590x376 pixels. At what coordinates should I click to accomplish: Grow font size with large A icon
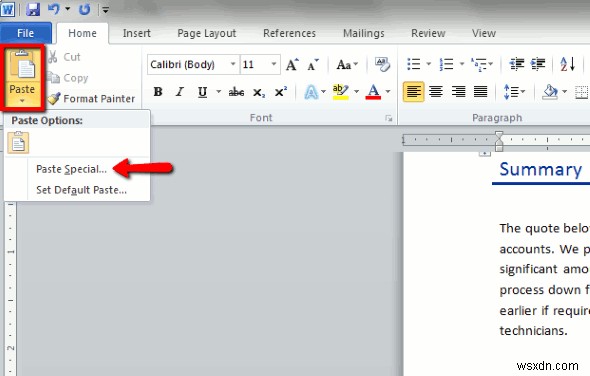pyautogui.click(x=292, y=65)
